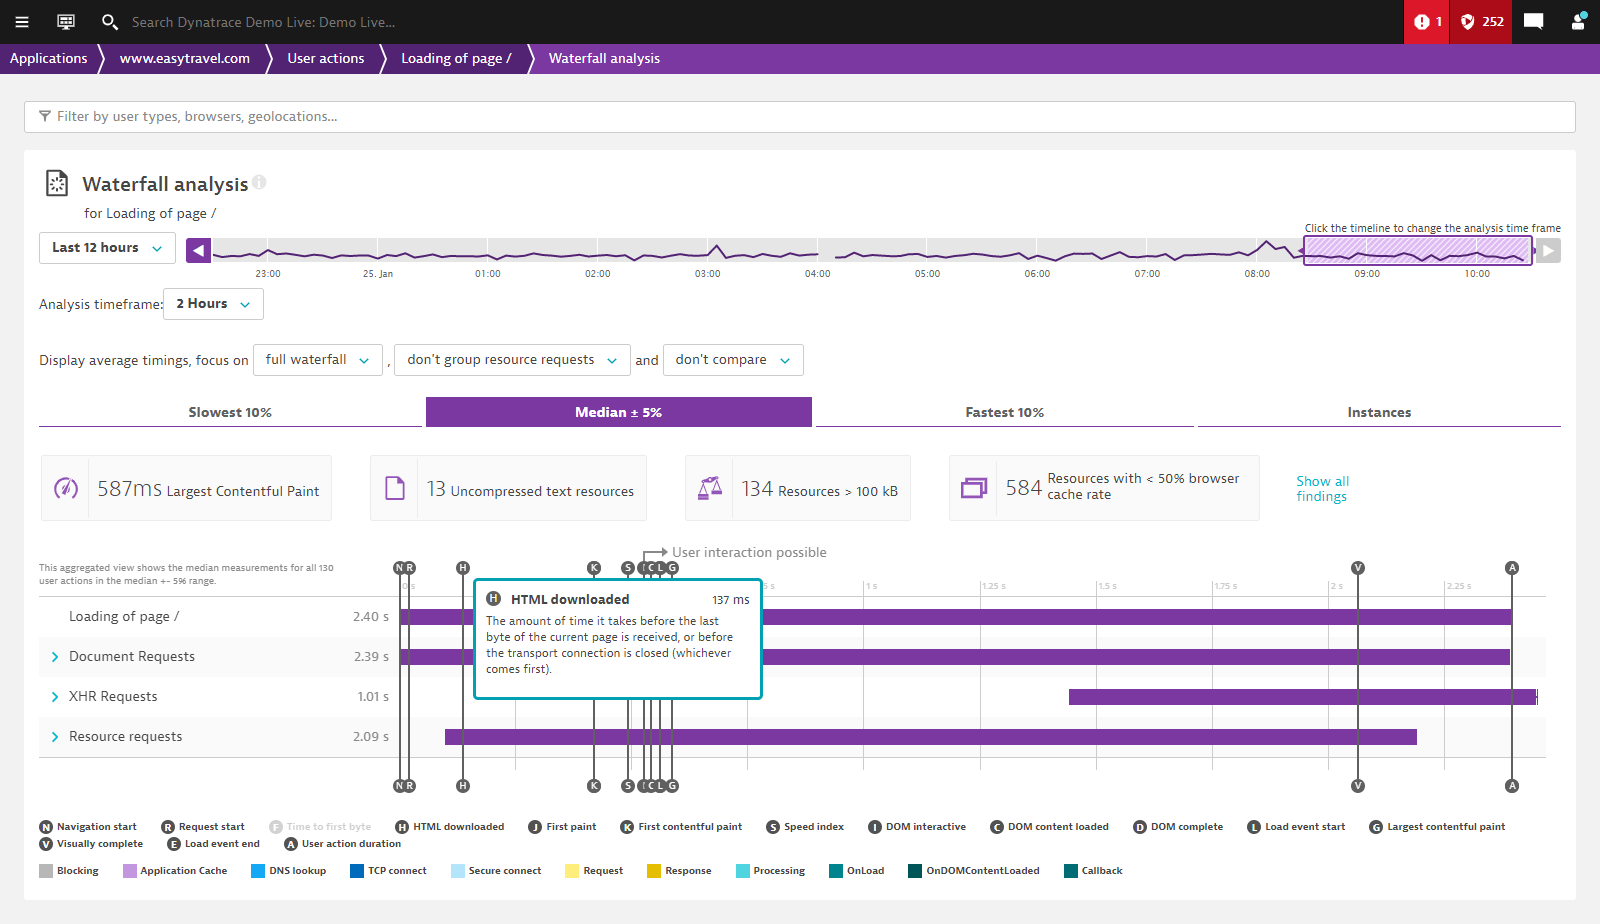Open the don't group resource requests dropdown
This screenshot has height=924, width=1600.
coord(512,360)
